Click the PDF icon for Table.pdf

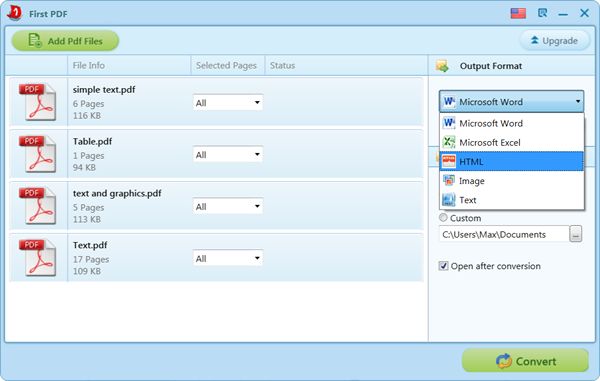tap(37, 154)
